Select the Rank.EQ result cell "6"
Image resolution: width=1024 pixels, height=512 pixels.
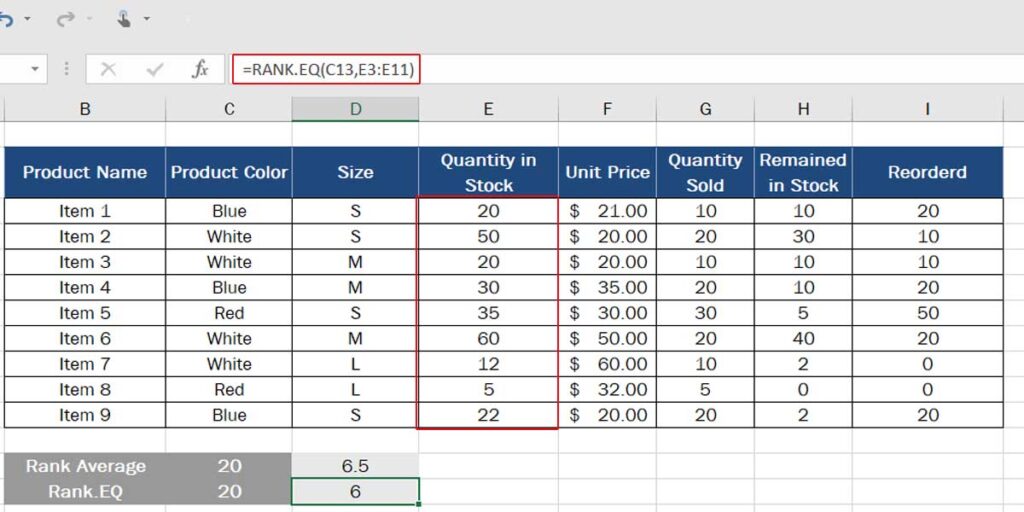point(355,491)
